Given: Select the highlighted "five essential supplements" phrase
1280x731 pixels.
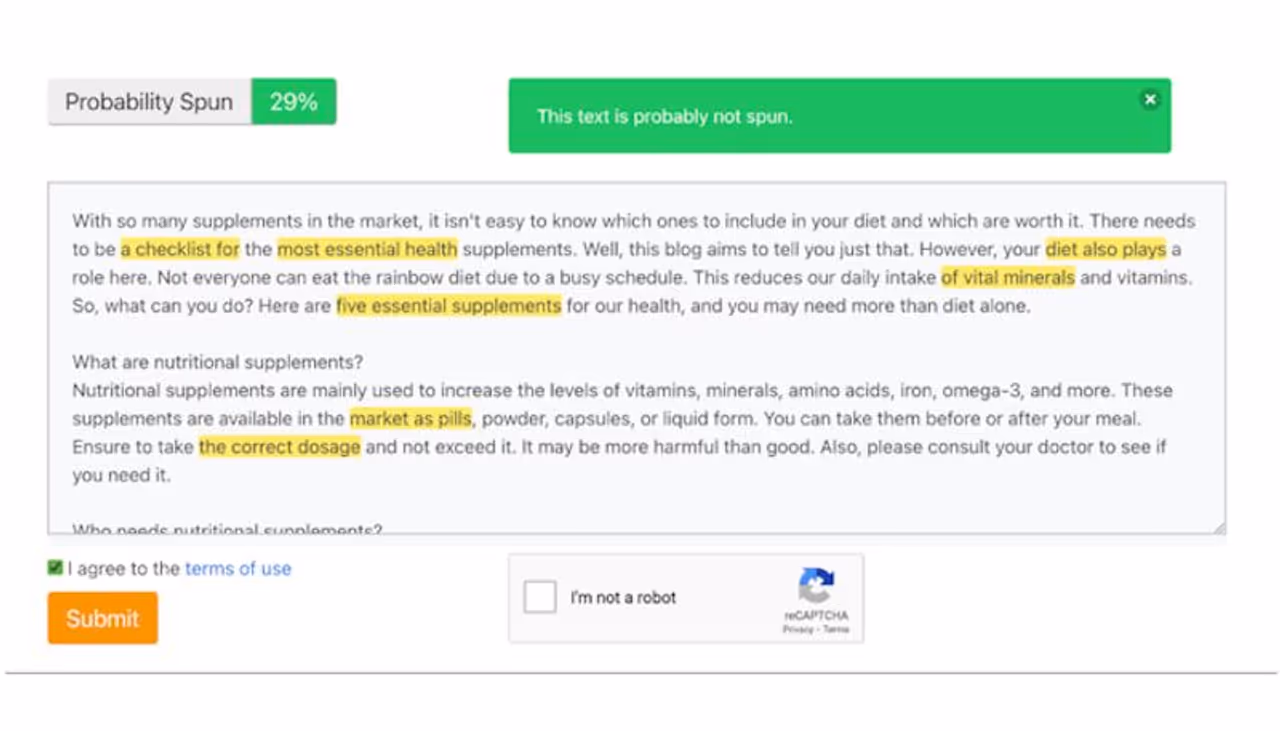Looking at the screenshot, I should click(x=448, y=306).
